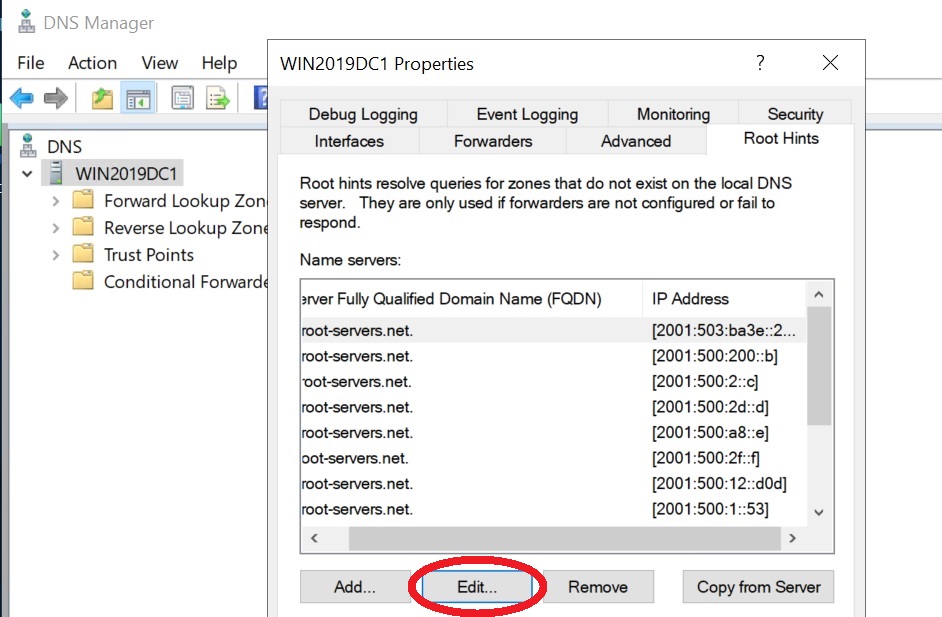Select WIN2019DC1 in the console tree
The width and height of the screenshot is (942, 617).
[x=126, y=174]
